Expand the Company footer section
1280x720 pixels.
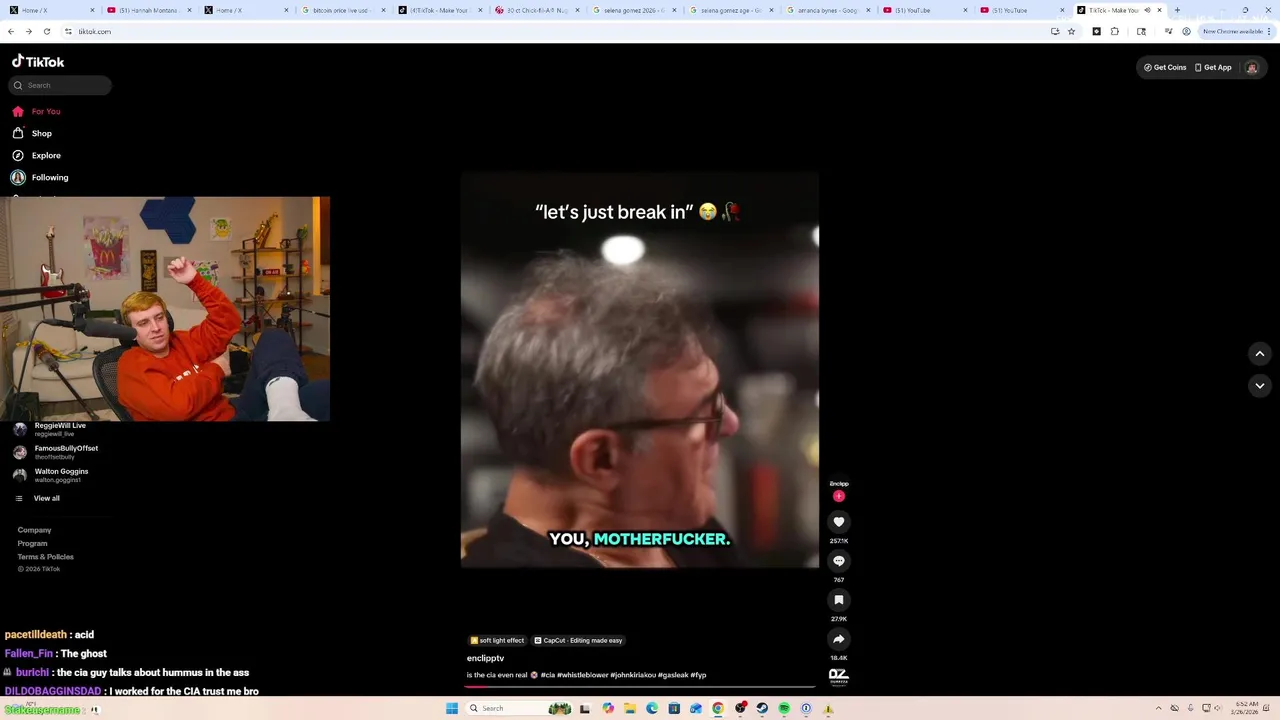pos(34,530)
